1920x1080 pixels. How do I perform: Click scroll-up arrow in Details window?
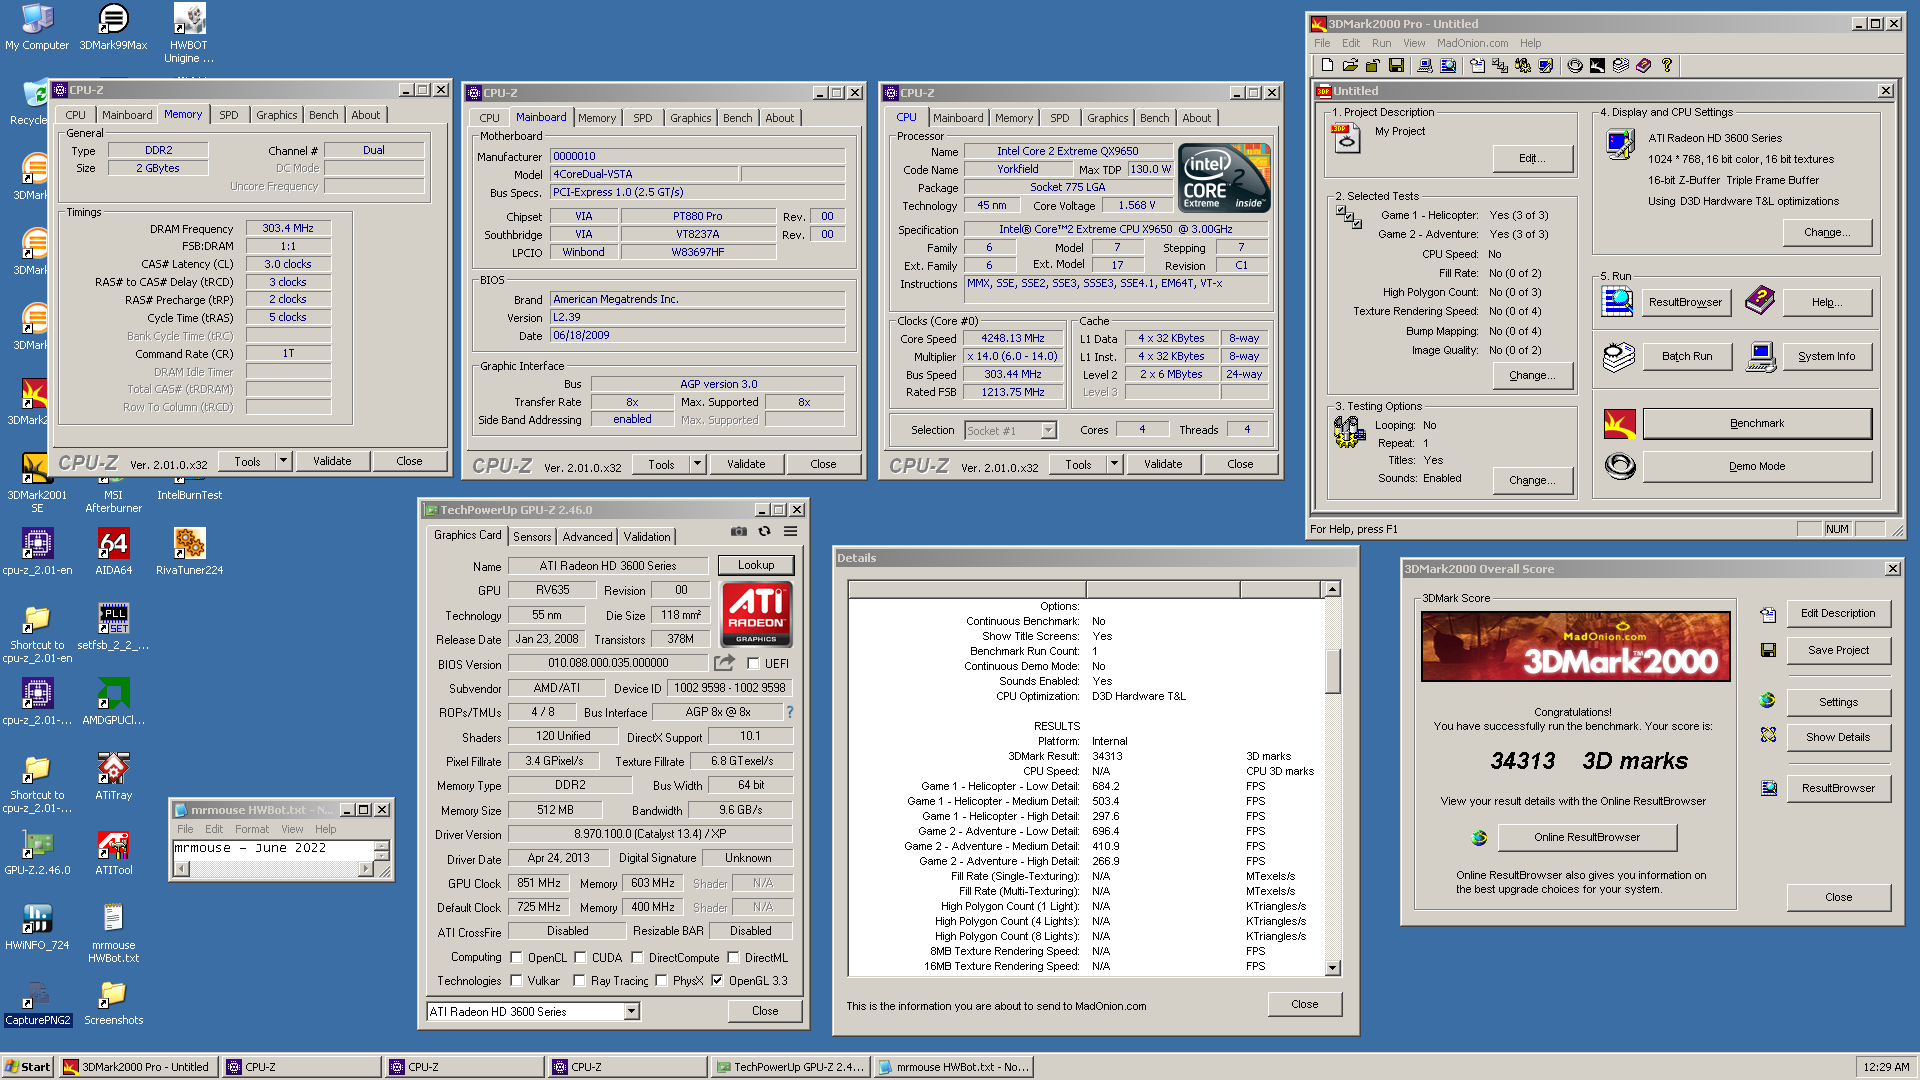pyautogui.click(x=1332, y=590)
